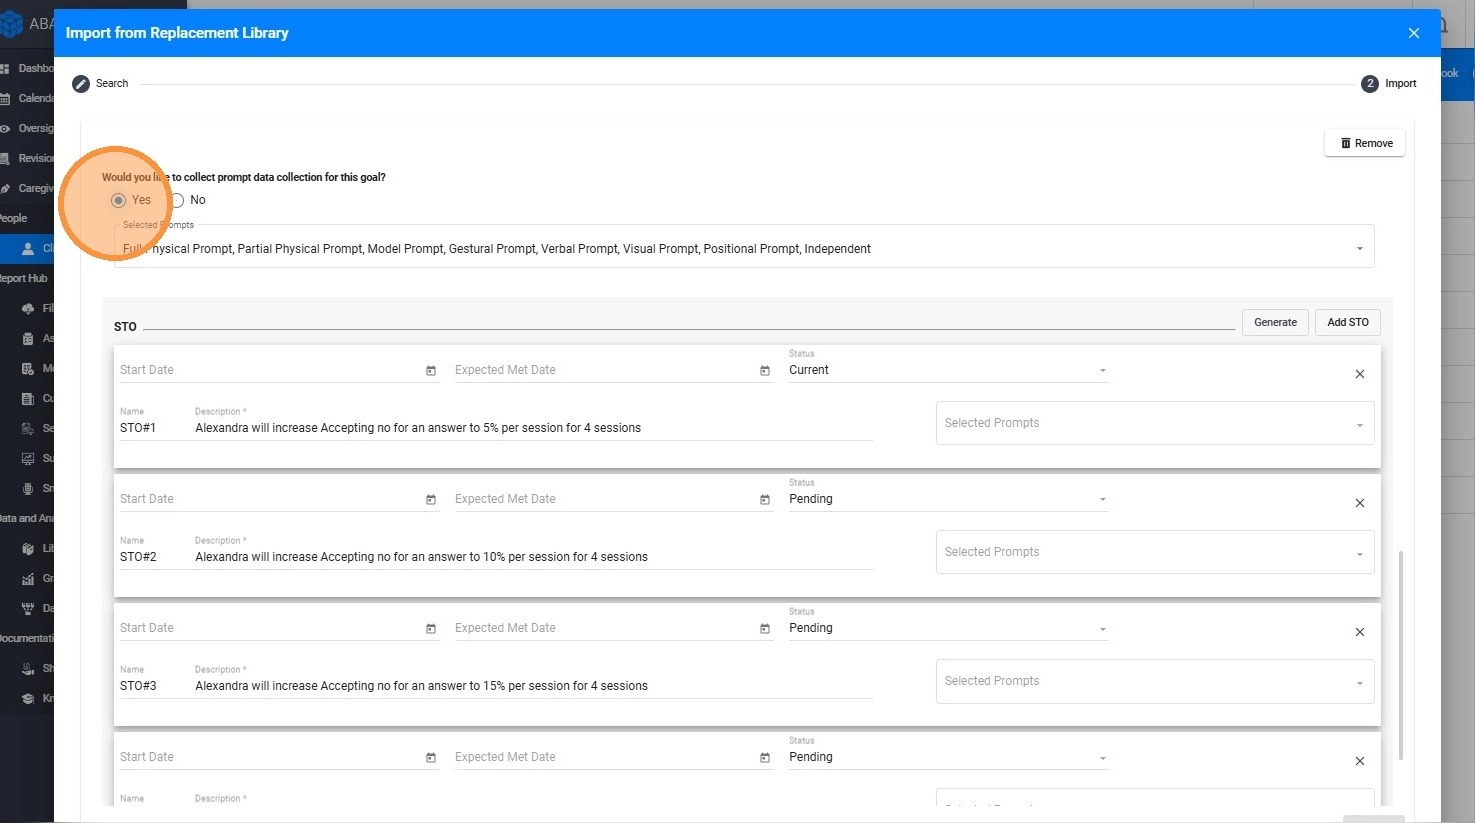Viewport: 1475px width, 823px height.
Task: Open Selected Prompts dropdown for STO#1
Action: coord(1155,423)
